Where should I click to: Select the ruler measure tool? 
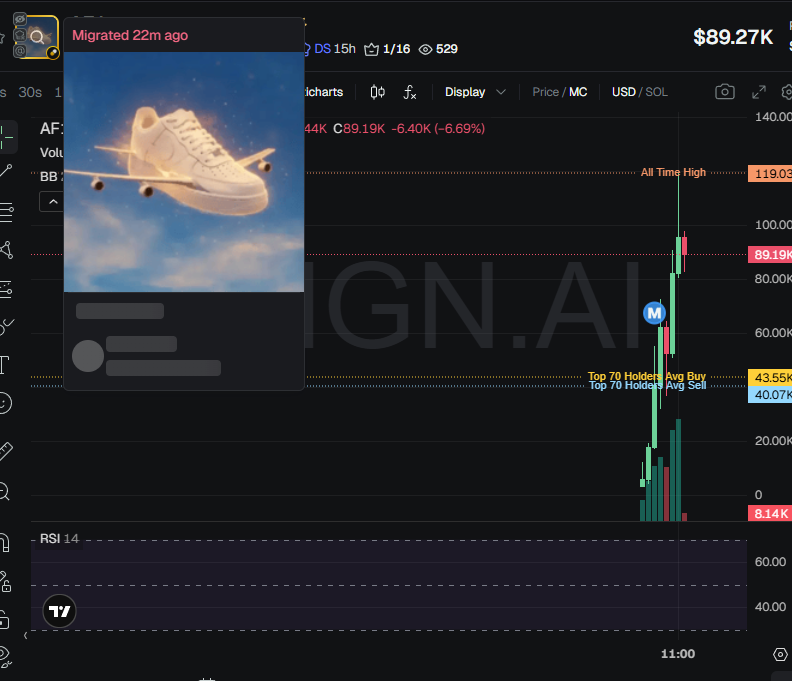tap(6, 451)
